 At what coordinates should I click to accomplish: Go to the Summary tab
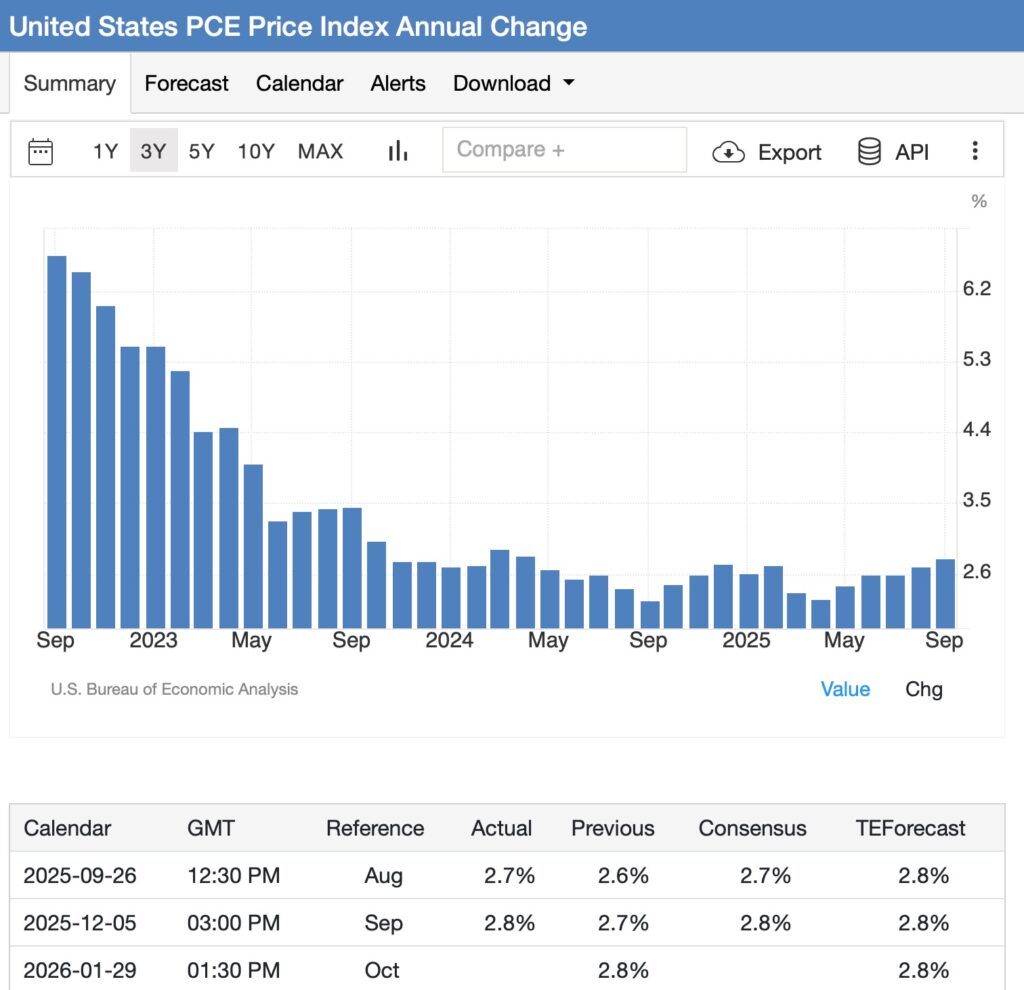69,83
